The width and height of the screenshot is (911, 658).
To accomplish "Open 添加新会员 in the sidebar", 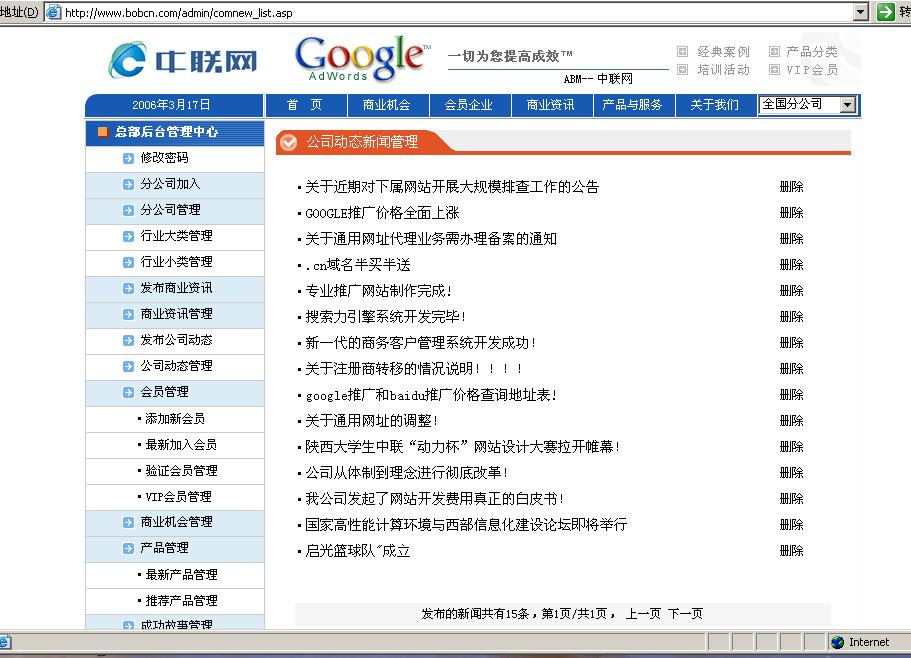I will tap(175, 419).
